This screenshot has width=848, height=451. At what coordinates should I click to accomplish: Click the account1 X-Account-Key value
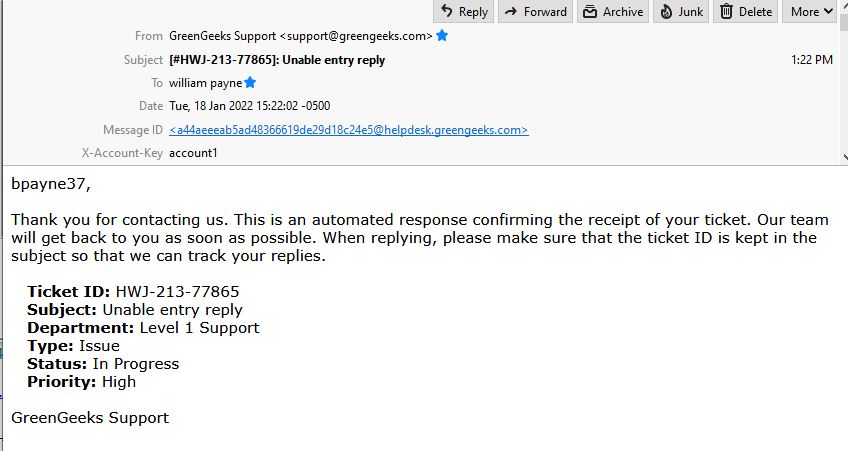click(193, 153)
